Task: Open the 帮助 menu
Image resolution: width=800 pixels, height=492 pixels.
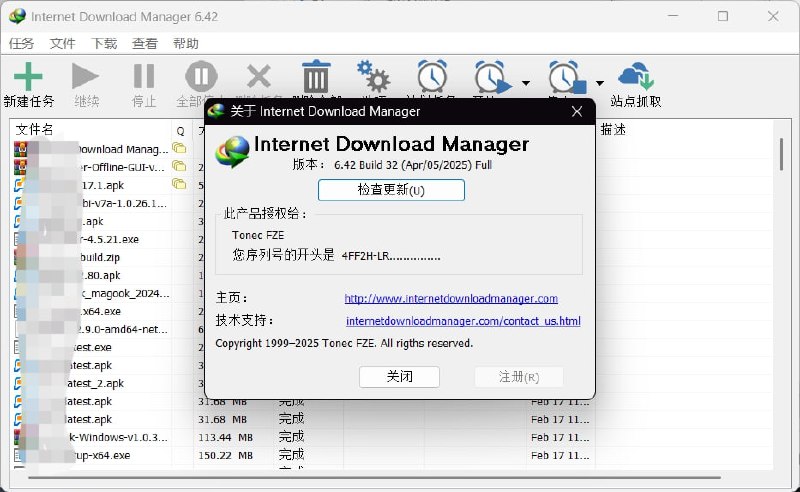Action: coord(186,43)
